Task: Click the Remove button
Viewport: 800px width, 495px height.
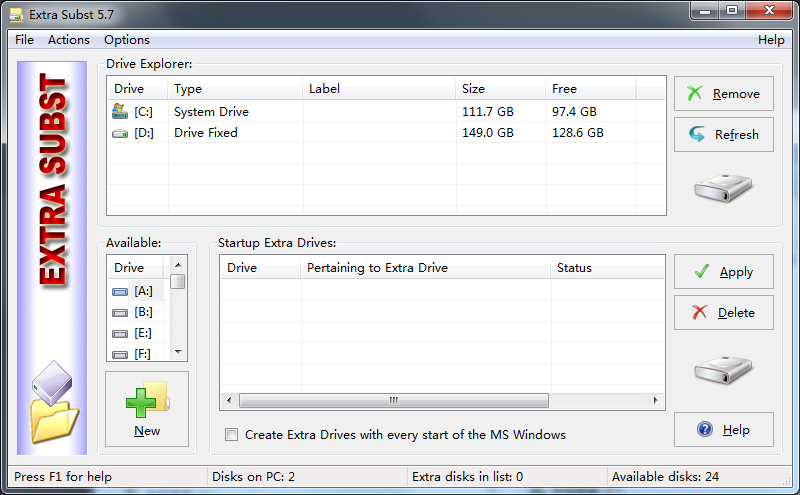Action: [x=723, y=93]
